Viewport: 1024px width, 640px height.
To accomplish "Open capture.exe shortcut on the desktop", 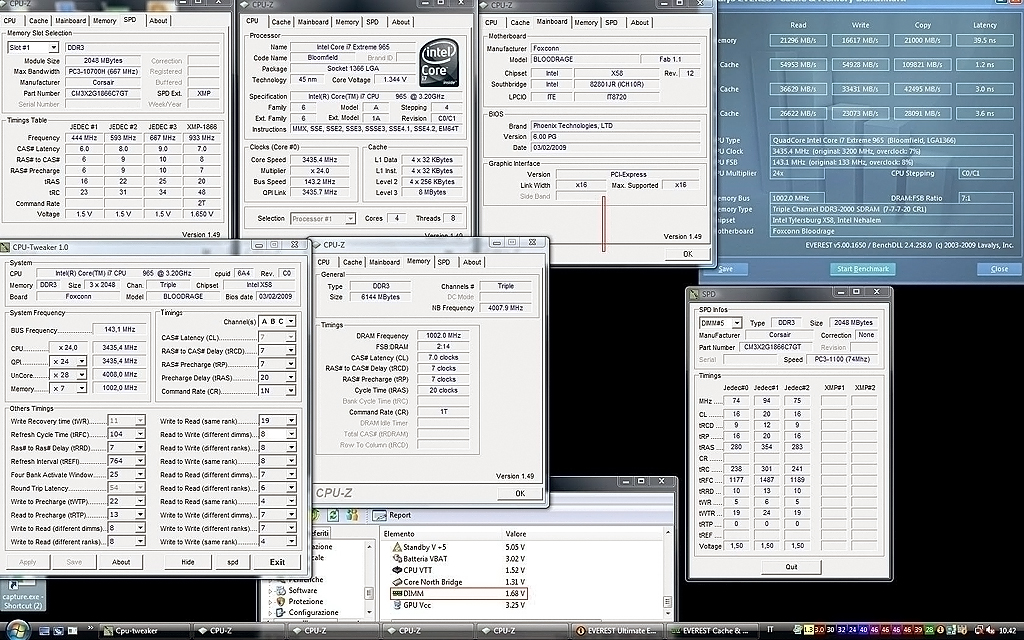I will coord(22,596).
